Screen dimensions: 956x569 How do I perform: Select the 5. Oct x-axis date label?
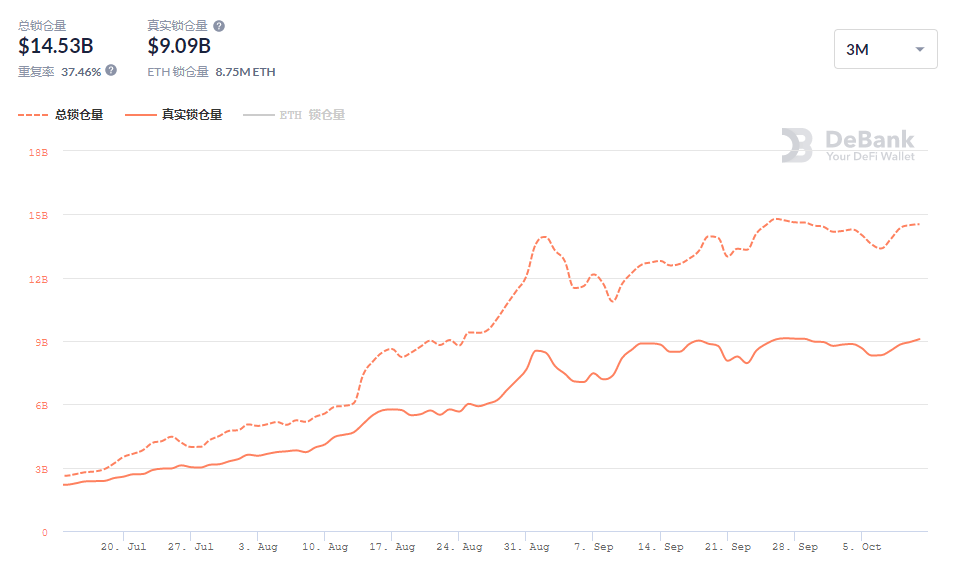pyautogui.click(x=862, y=547)
